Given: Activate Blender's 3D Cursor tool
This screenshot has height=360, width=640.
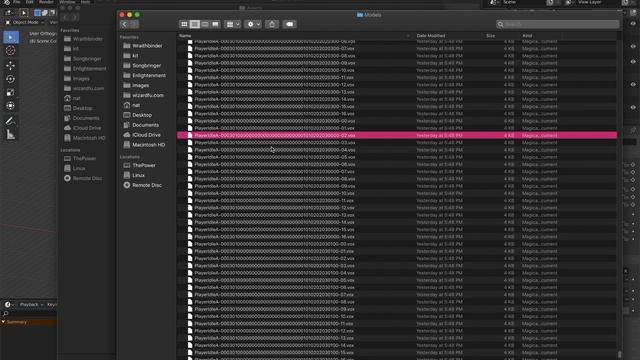Looking at the screenshot, I should click(x=11, y=51).
